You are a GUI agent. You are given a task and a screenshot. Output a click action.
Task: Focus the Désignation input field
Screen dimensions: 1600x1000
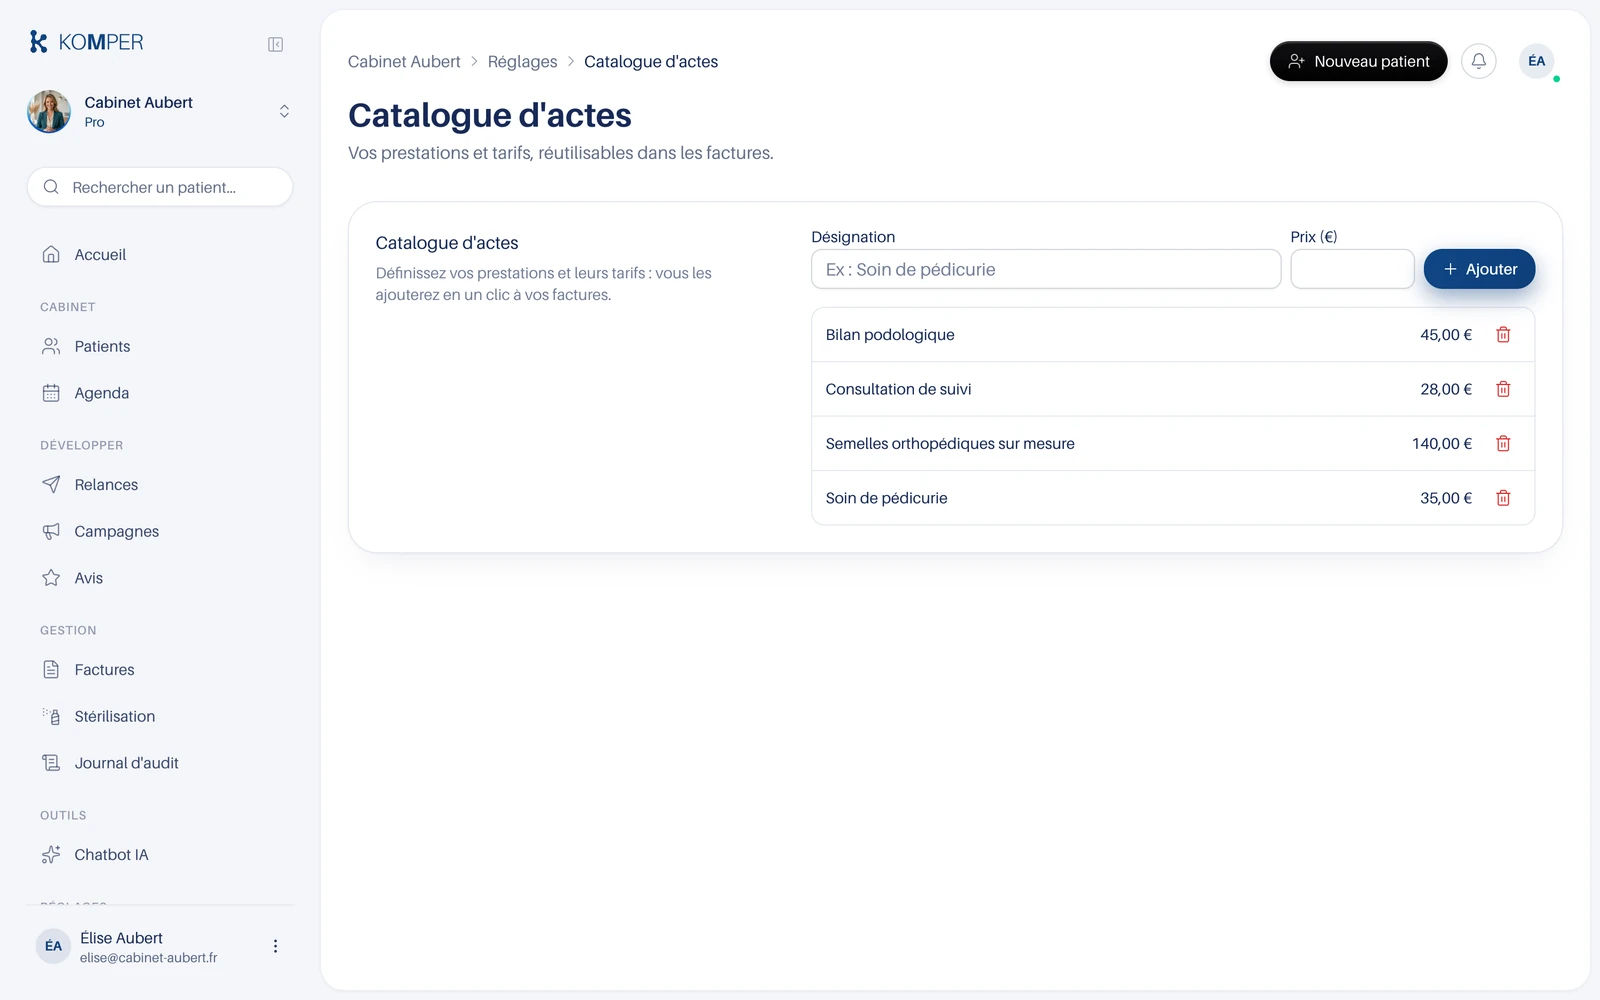(x=1046, y=269)
